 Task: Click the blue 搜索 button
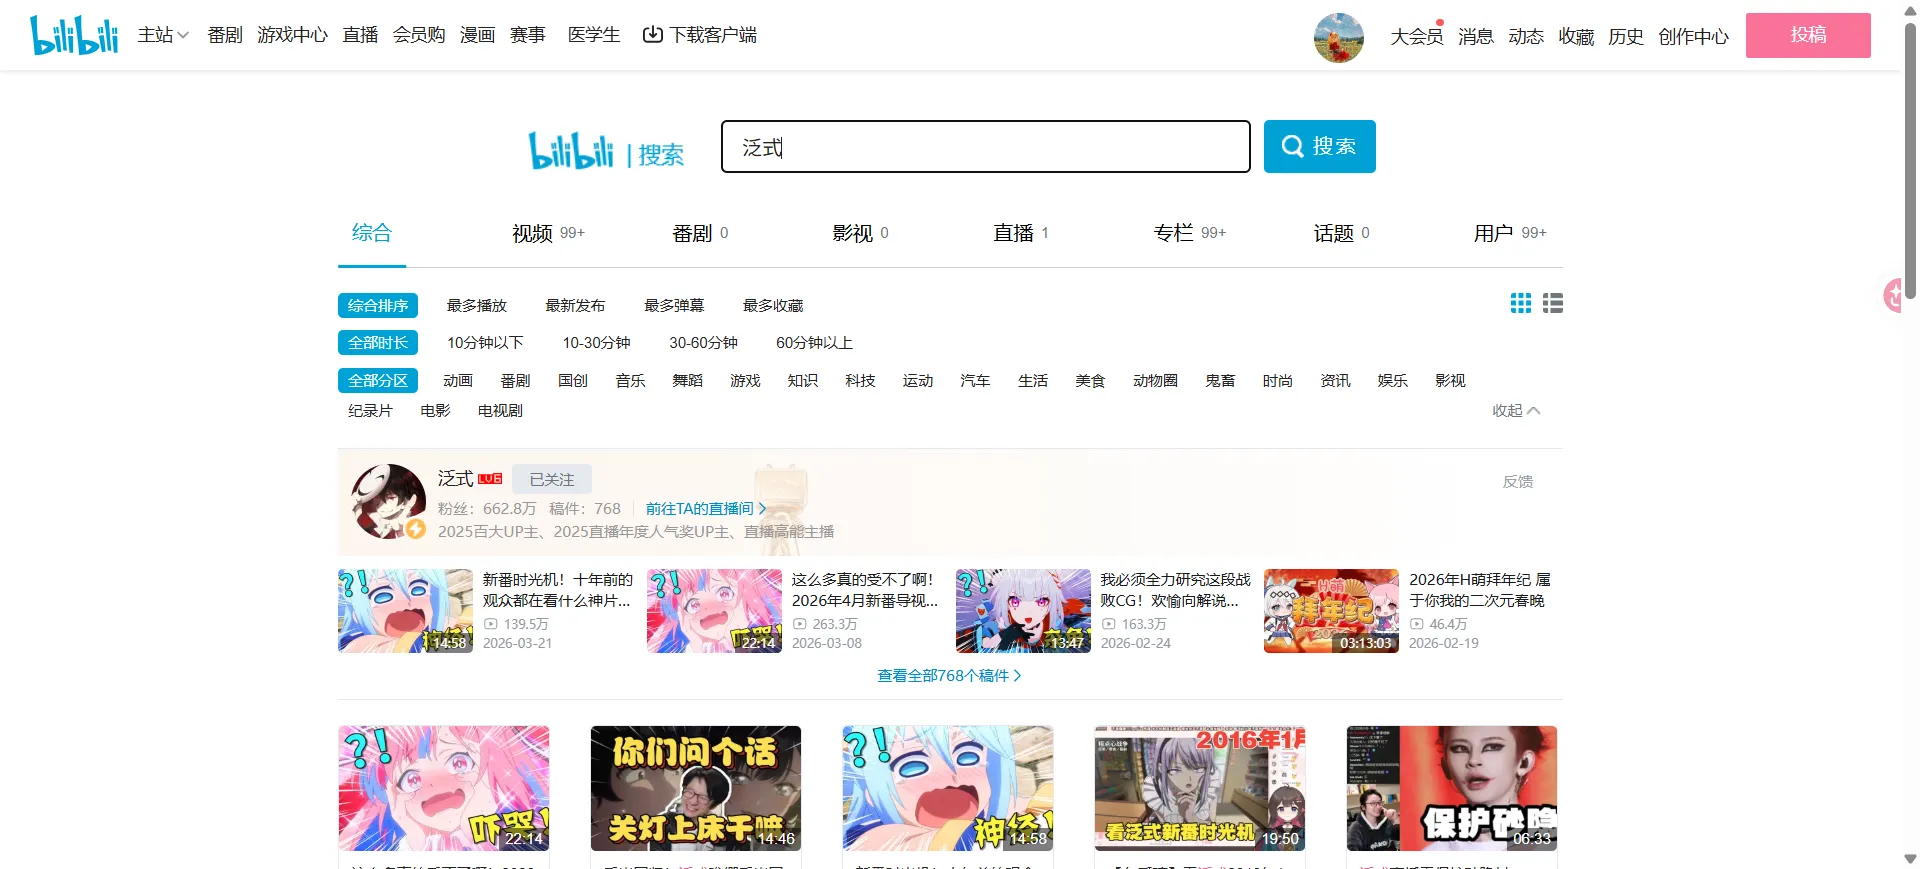click(x=1319, y=147)
